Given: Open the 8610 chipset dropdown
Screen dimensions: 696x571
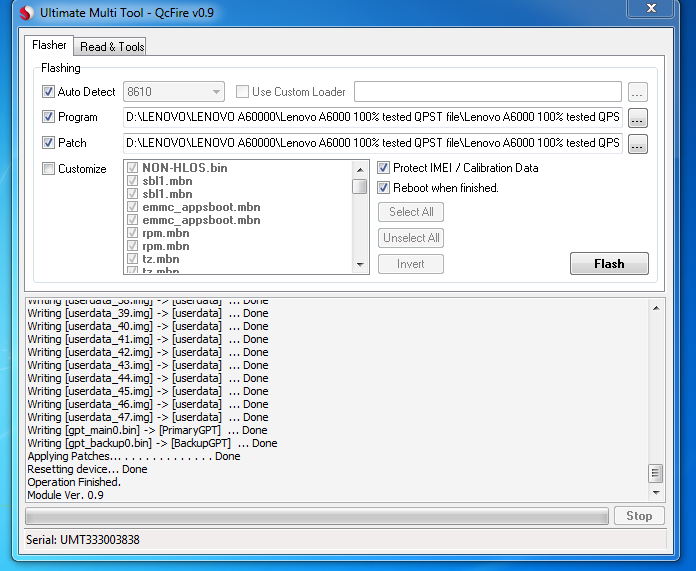Looking at the screenshot, I should [x=174, y=92].
